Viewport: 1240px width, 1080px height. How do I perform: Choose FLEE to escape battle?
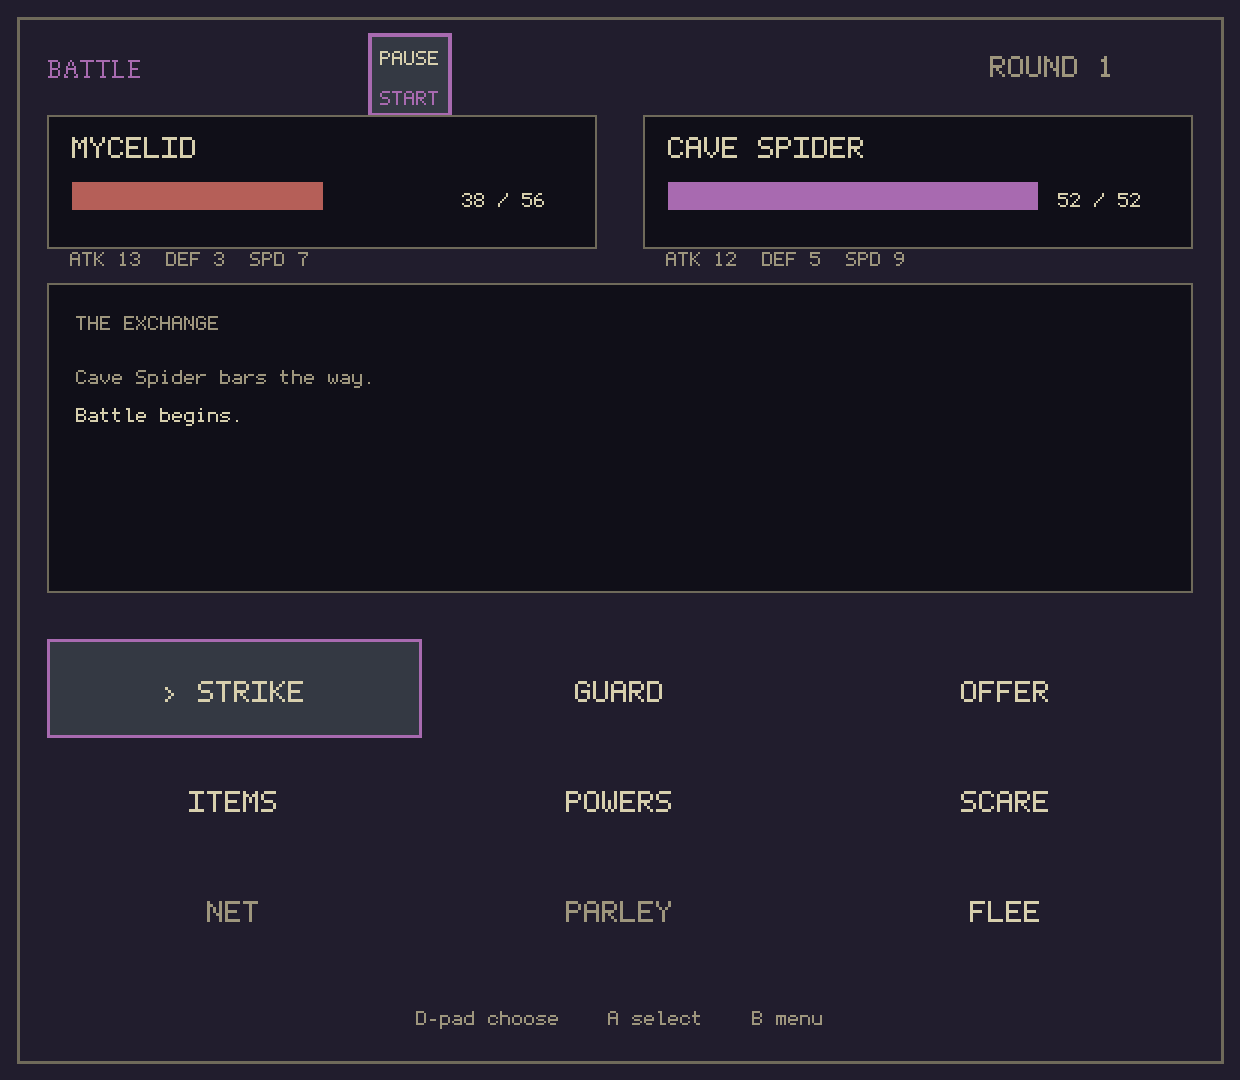pos(1004,912)
